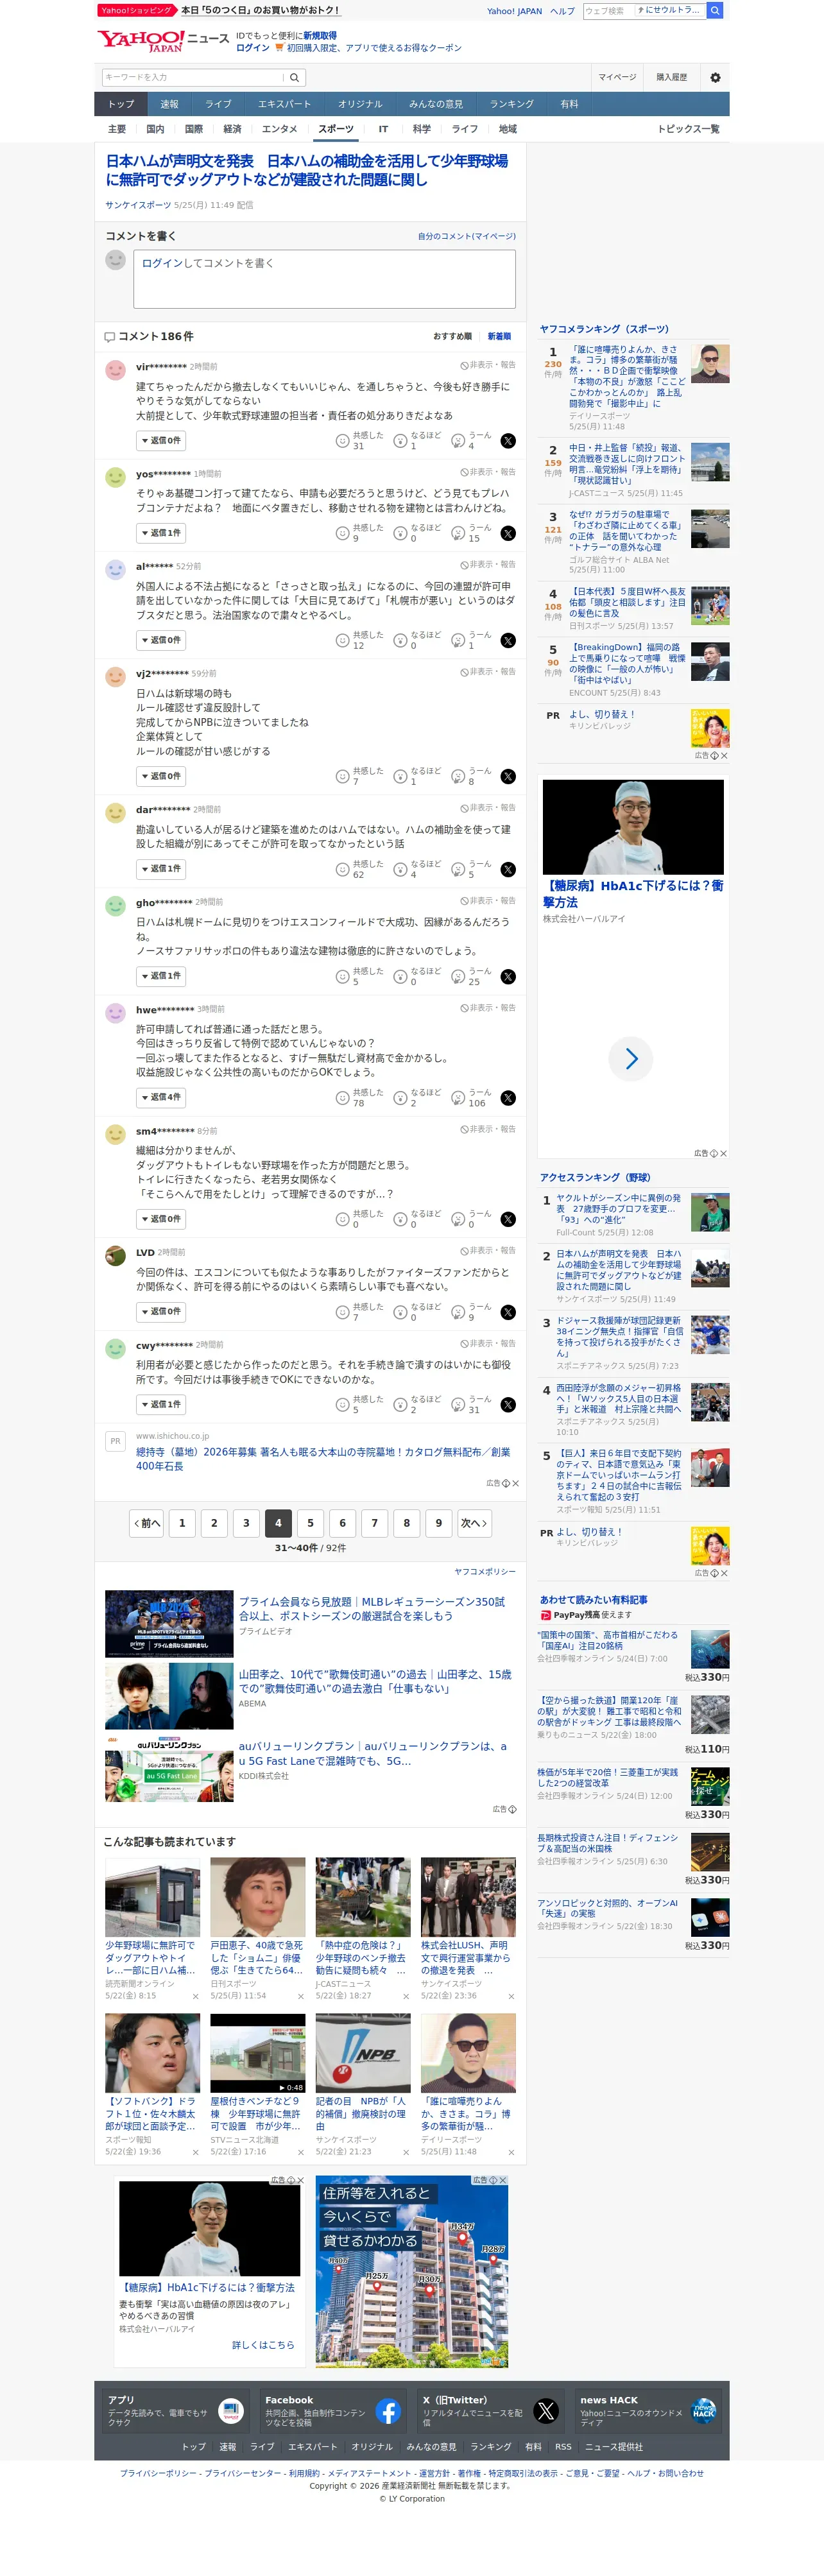The image size is (824, 2576).
Task: Switch to みんなの意見 tab
Action: (x=436, y=104)
